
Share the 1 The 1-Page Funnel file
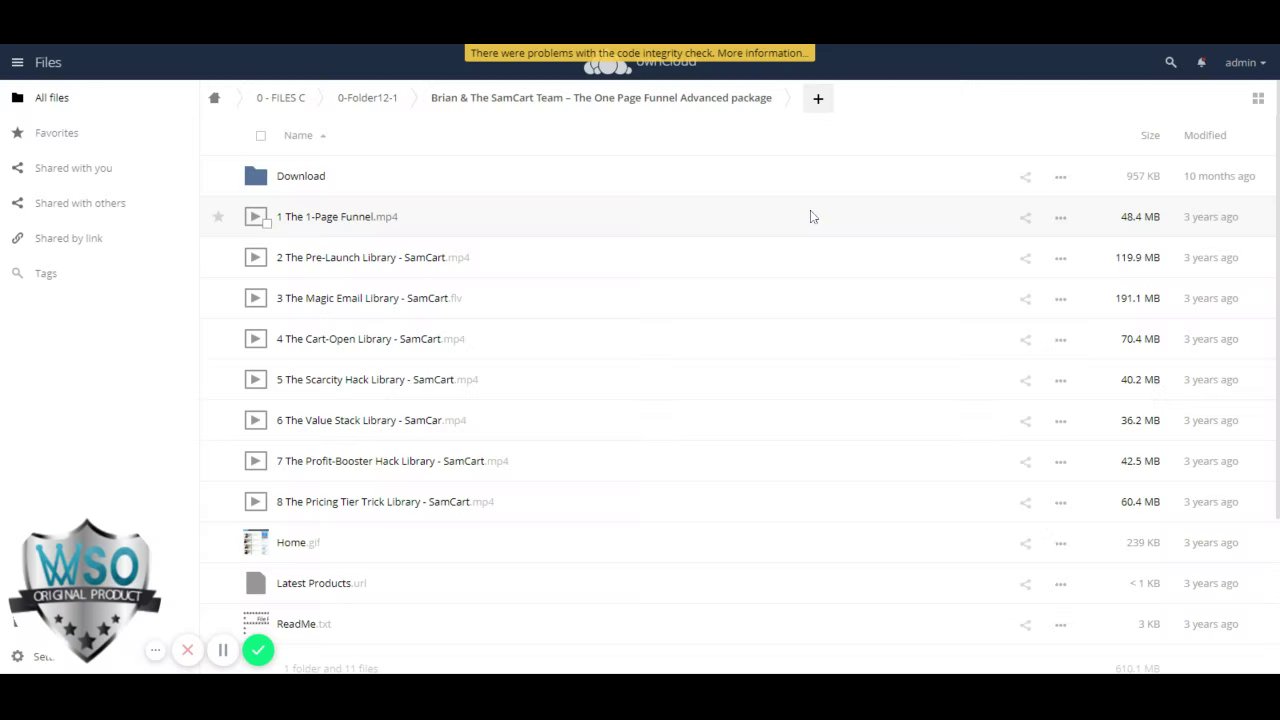(x=1025, y=217)
